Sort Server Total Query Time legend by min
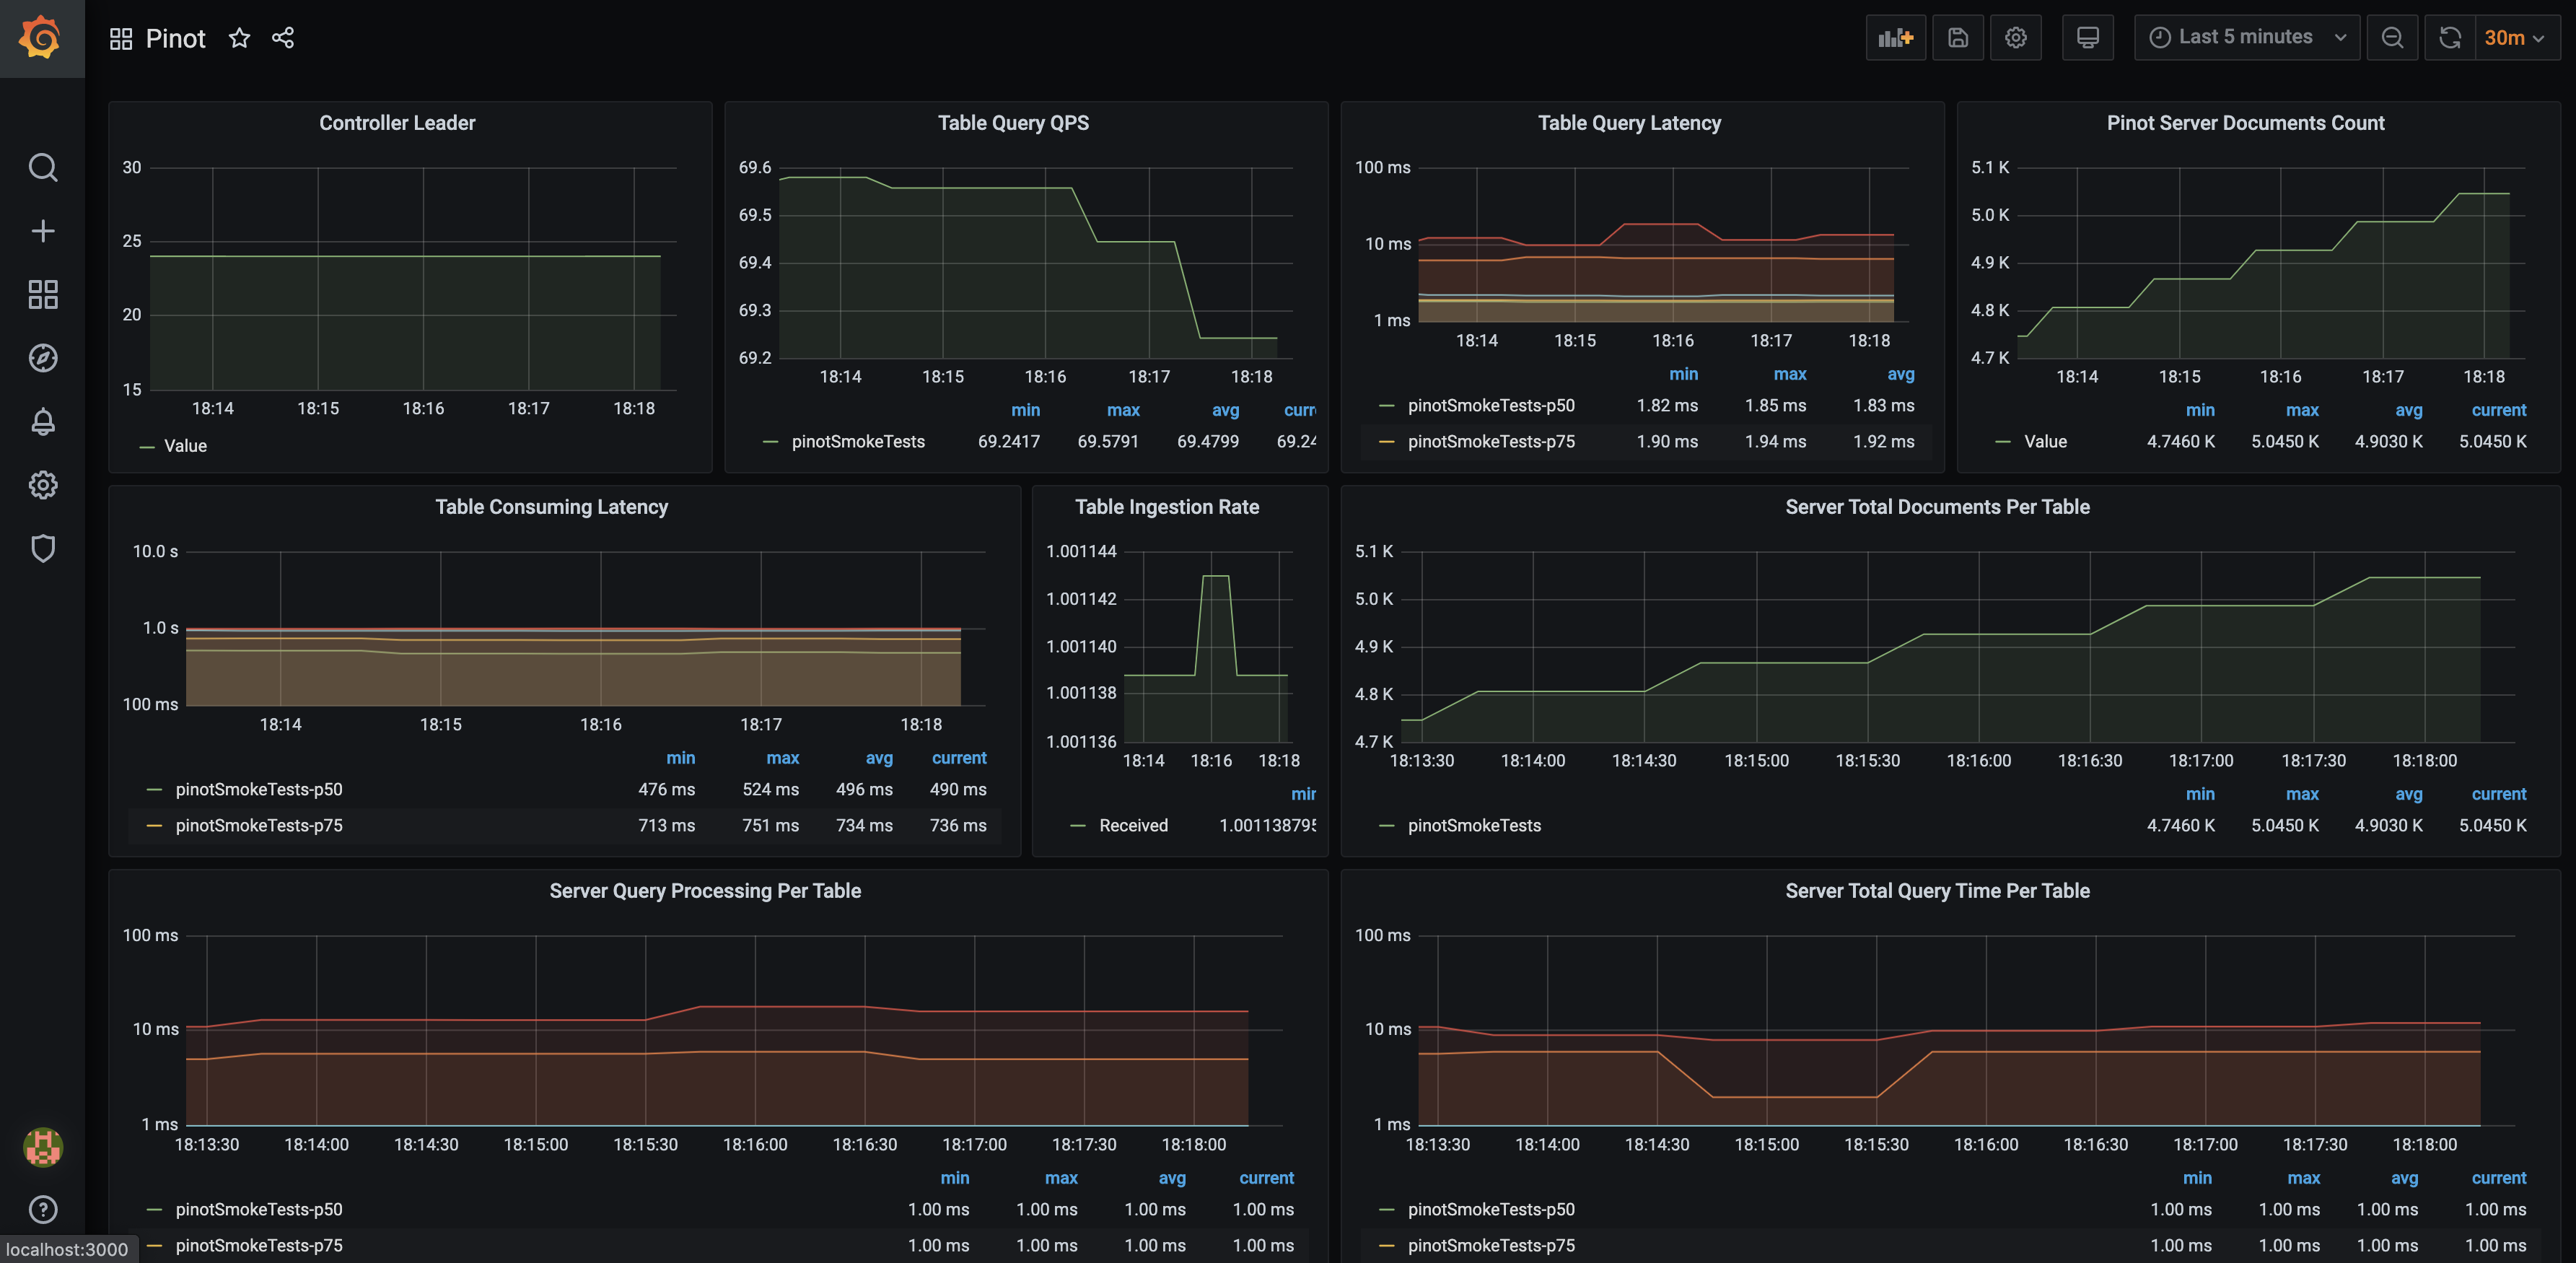Image resolution: width=2576 pixels, height=1263 pixels. point(2196,1178)
